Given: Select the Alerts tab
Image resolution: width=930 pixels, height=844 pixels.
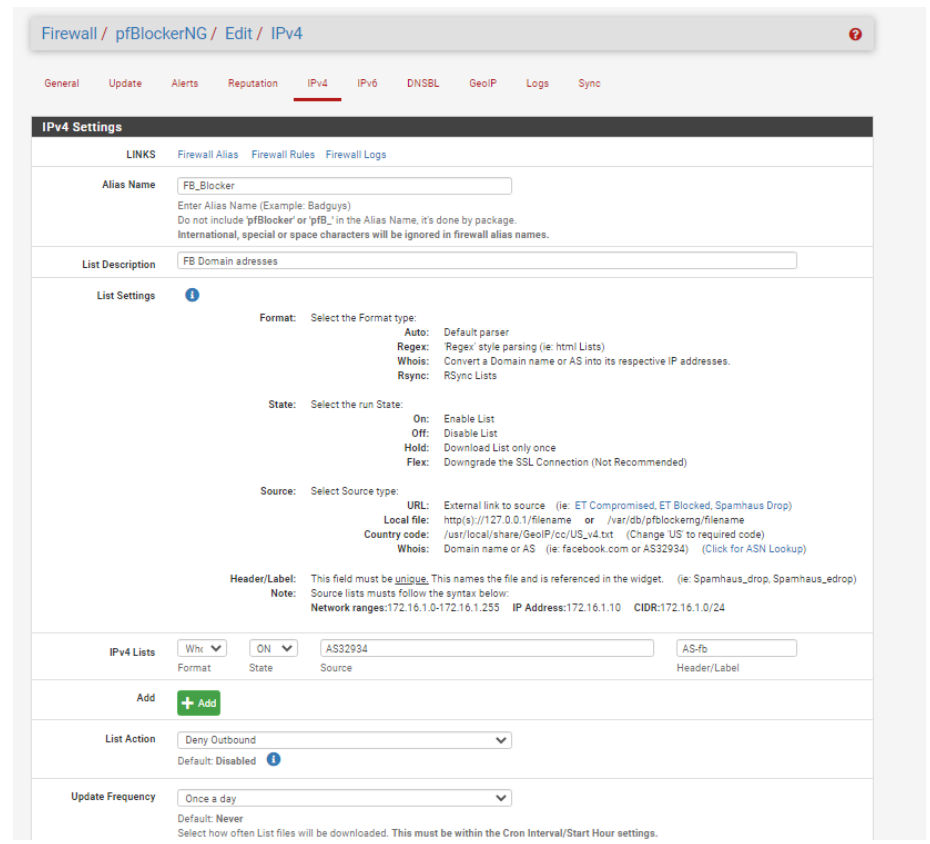Looking at the screenshot, I should point(185,84).
